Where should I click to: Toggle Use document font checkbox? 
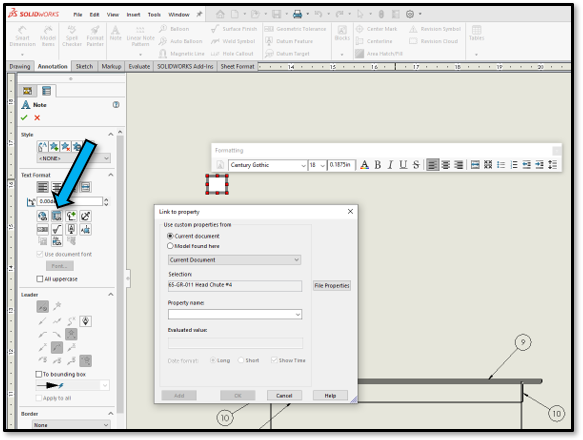pos(40,254)
